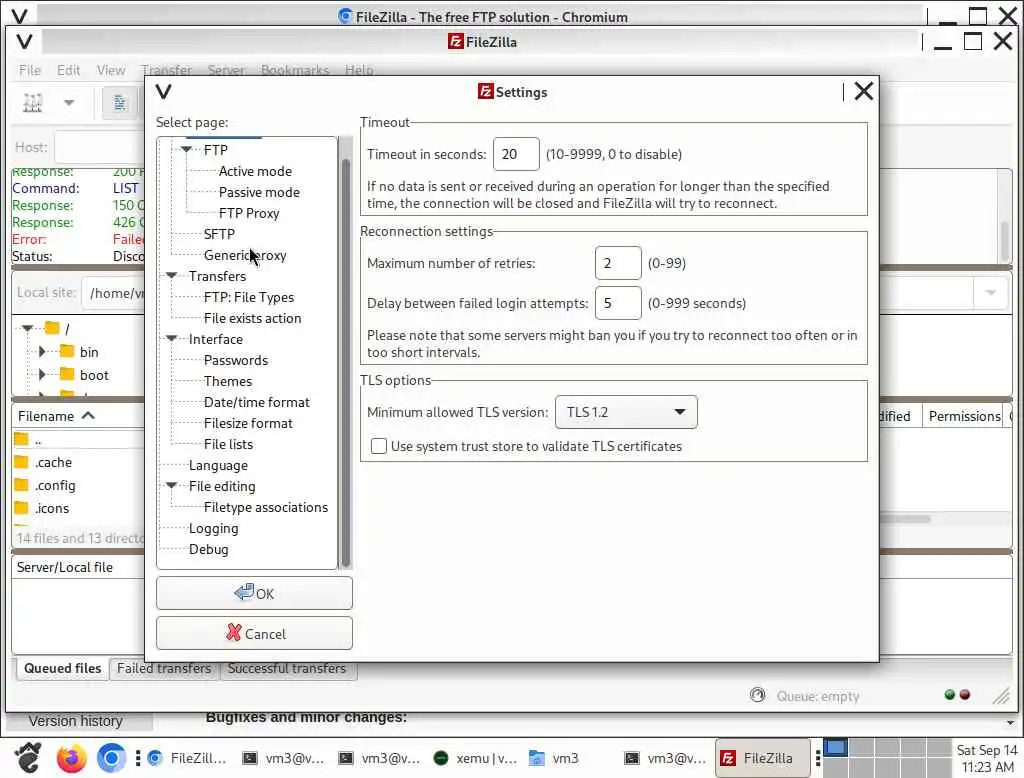Select the Debug settings page

208,549
